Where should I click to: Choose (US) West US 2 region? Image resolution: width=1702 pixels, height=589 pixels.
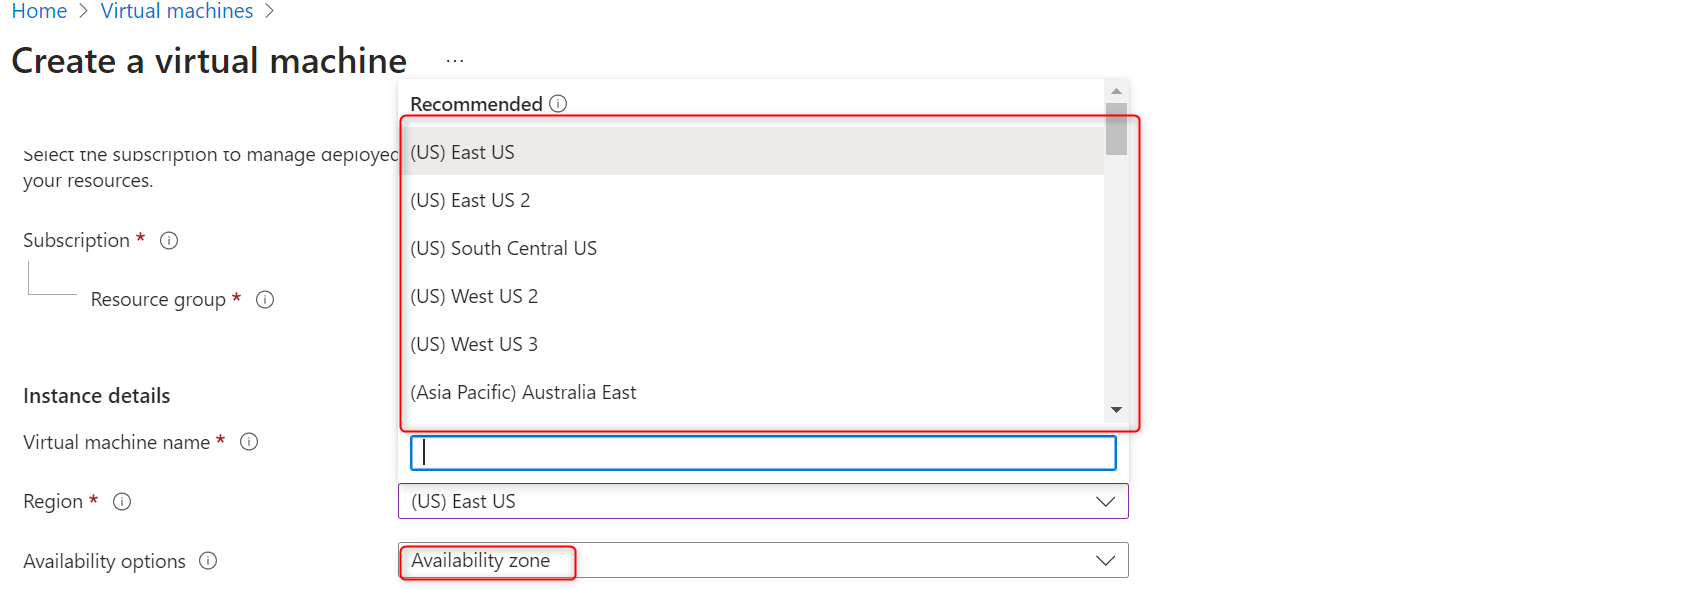474,296
